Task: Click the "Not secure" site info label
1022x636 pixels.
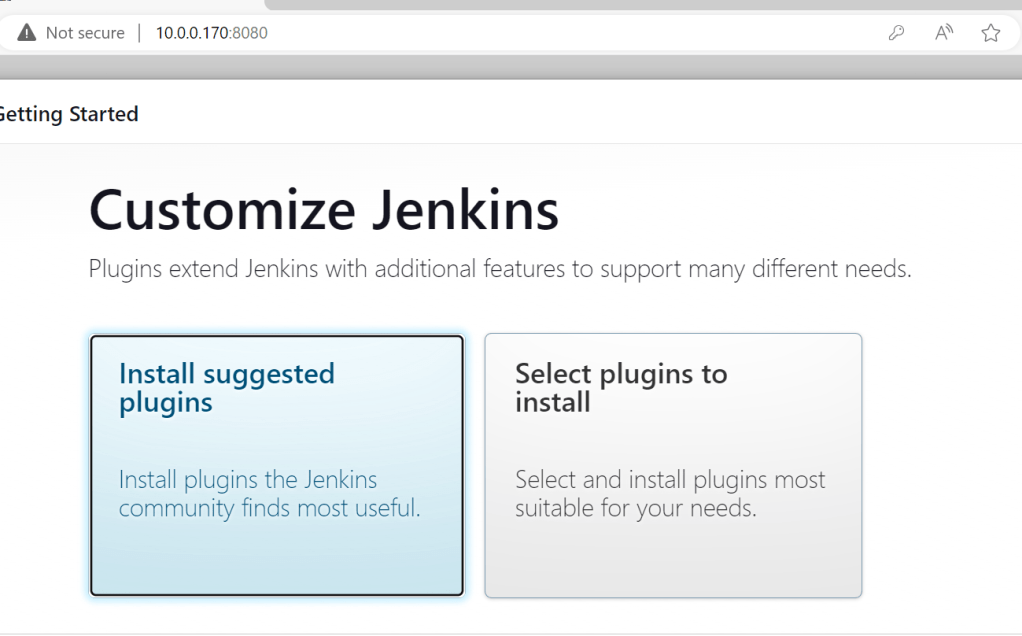Action: (x=85, y=33)
